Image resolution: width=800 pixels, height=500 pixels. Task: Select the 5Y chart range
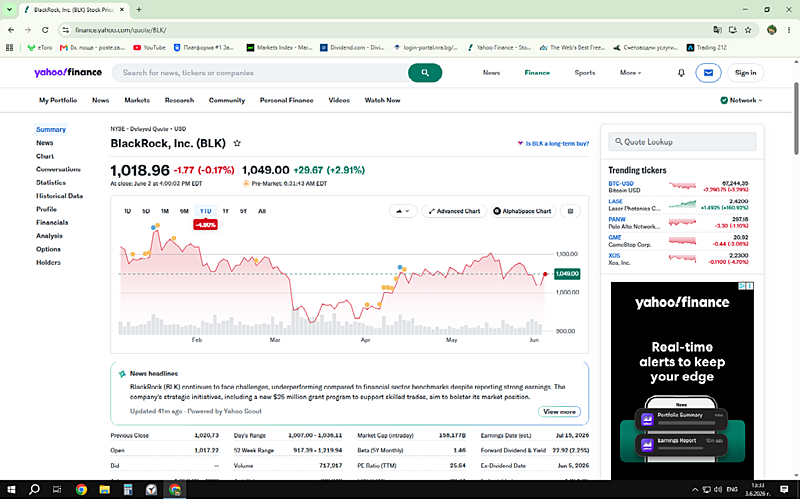pyautogui.click(x=243, y=211)
